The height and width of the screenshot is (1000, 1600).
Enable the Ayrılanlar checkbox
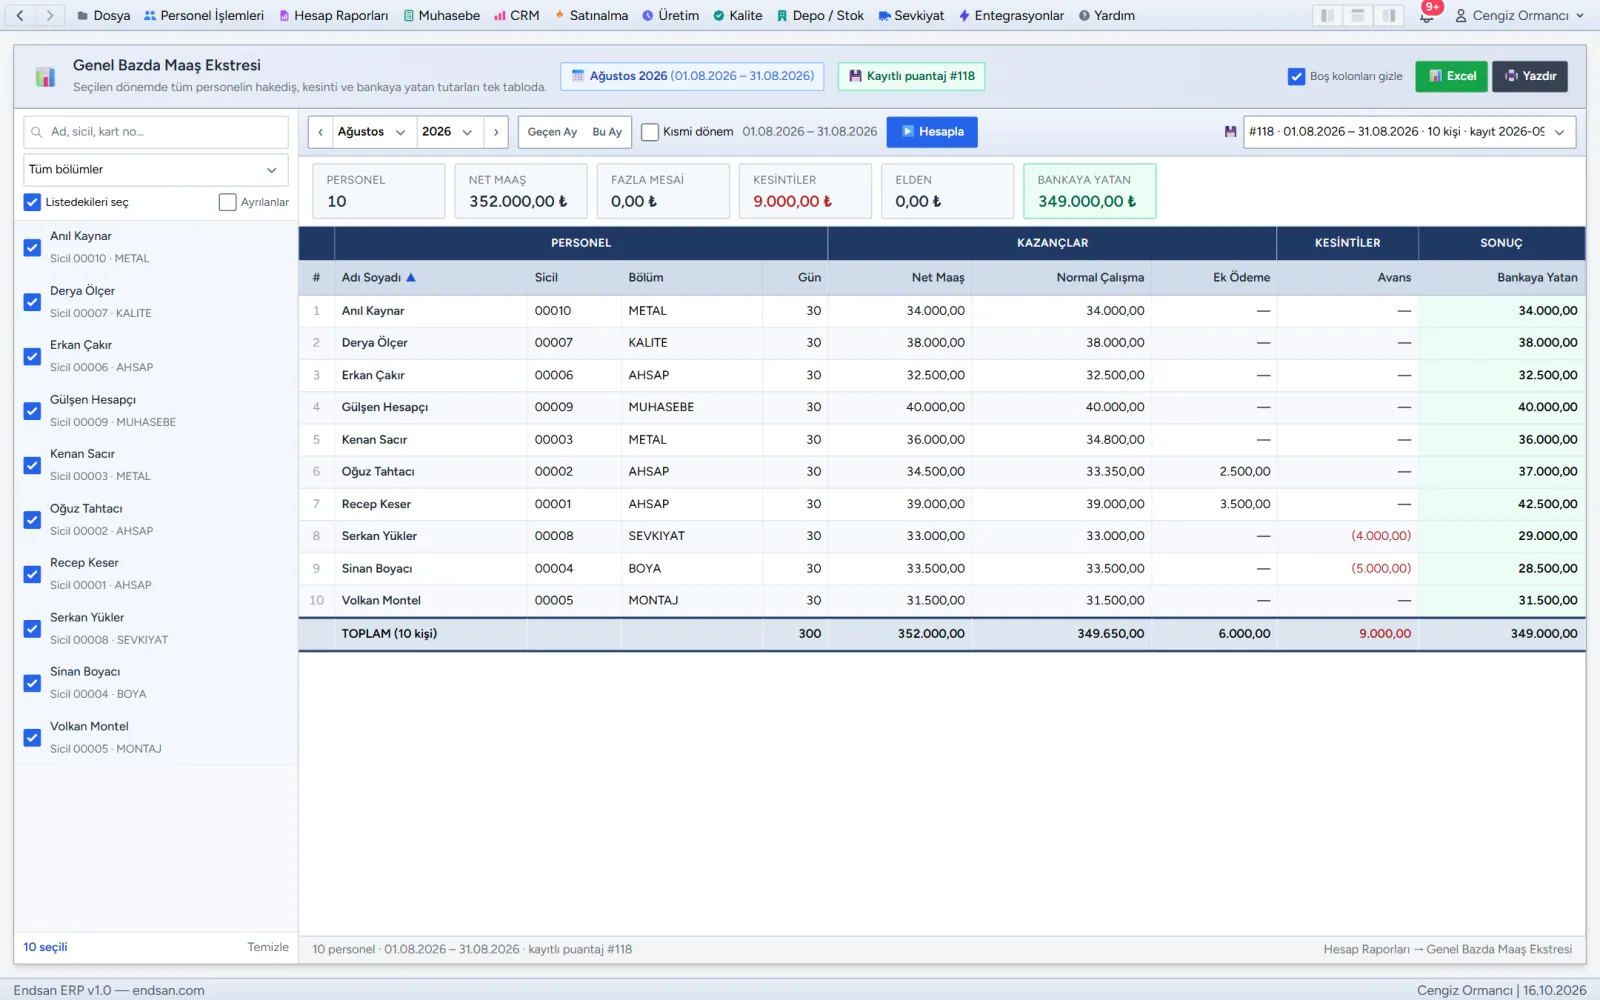coord(227,202)
